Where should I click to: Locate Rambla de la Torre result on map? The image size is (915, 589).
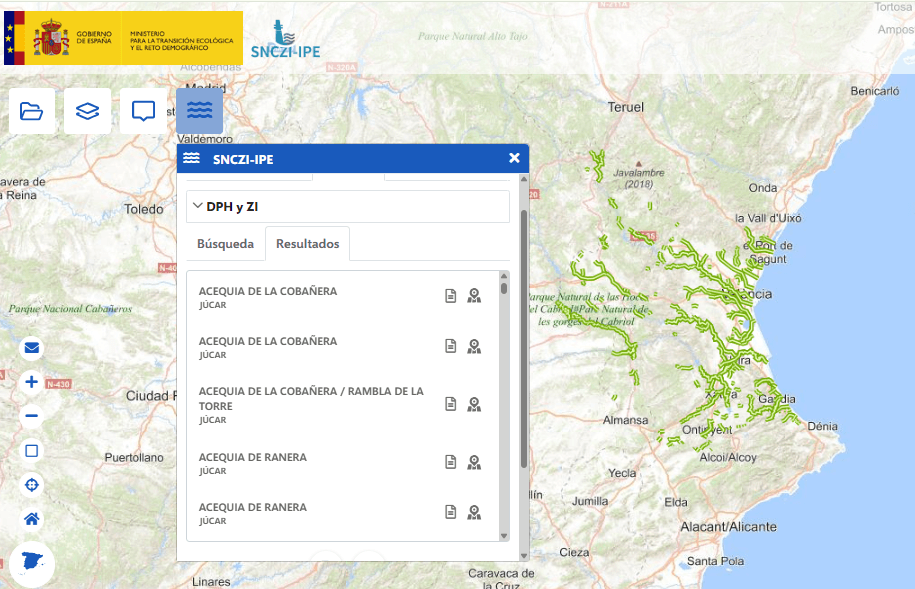pos(474,404)
